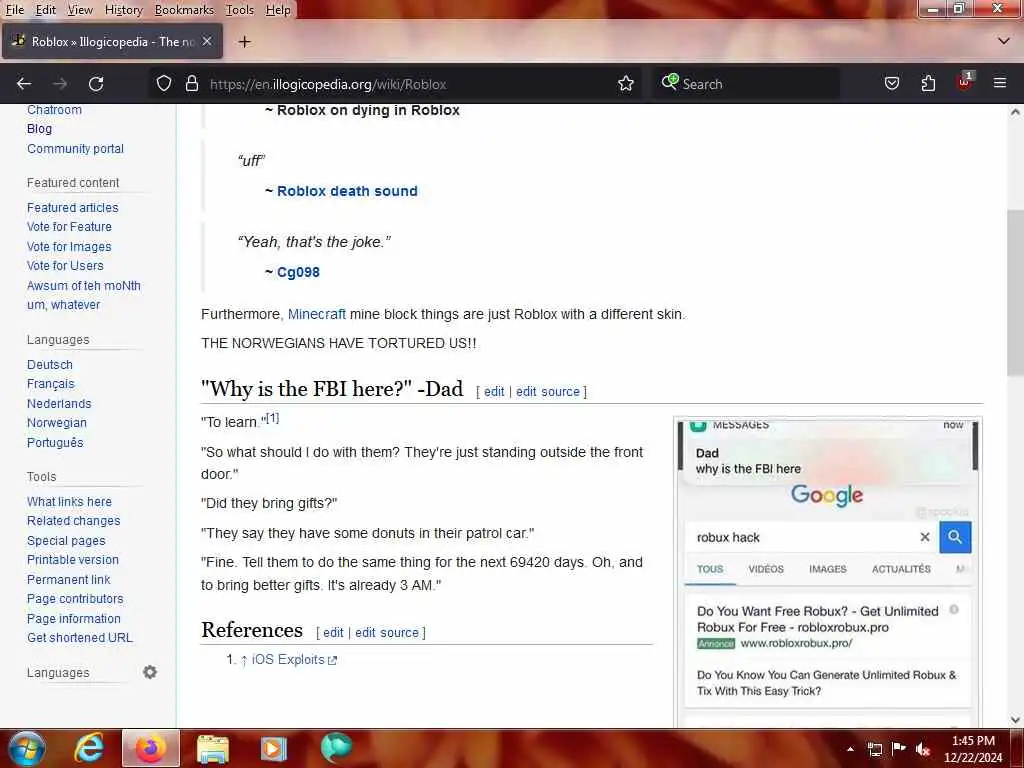Open What links here tool
1024x768 pixels.
click(x=69, y=502)
